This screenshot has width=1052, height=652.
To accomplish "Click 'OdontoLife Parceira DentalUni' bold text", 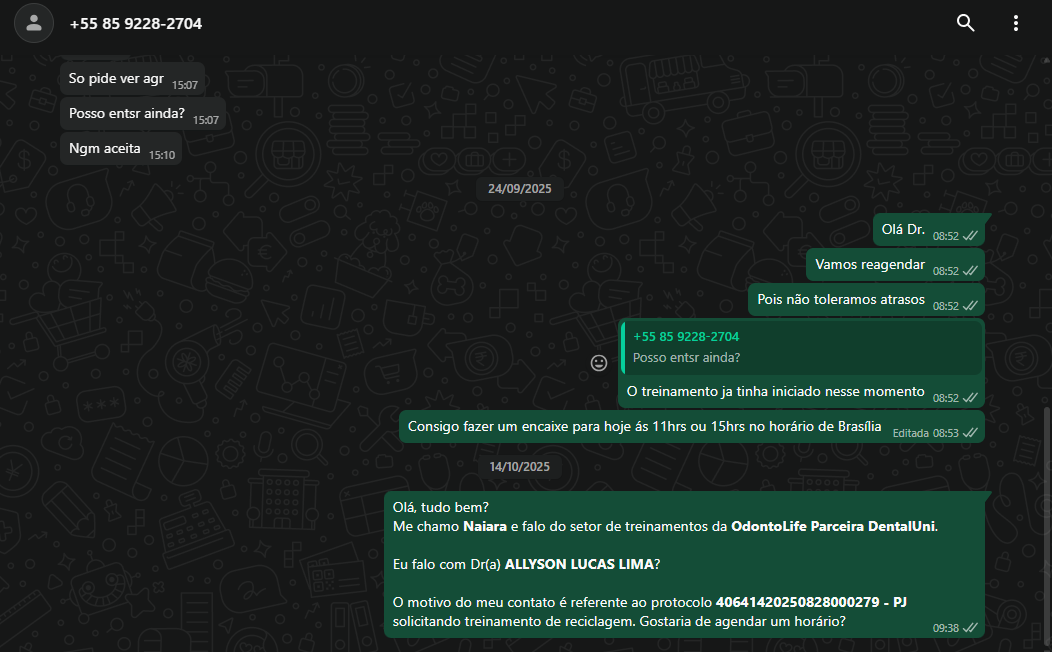I will [x=833, y=527].
